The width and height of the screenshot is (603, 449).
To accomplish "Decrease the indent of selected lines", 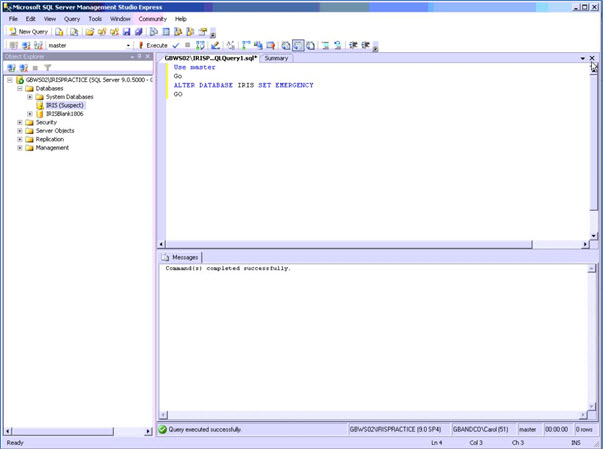I will tap(353, 45).
